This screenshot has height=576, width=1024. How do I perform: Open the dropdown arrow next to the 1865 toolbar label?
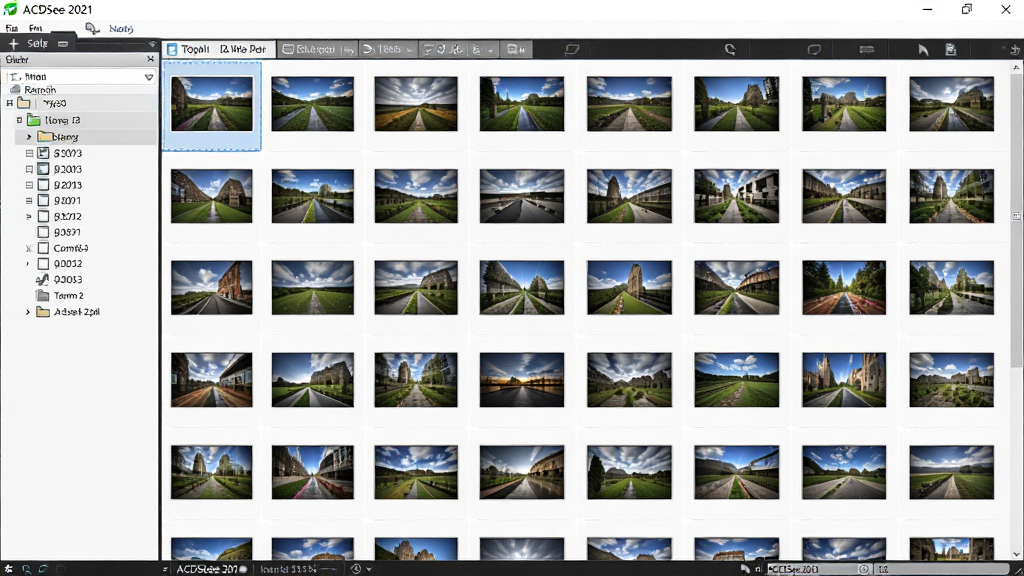(x=409, y=50)
